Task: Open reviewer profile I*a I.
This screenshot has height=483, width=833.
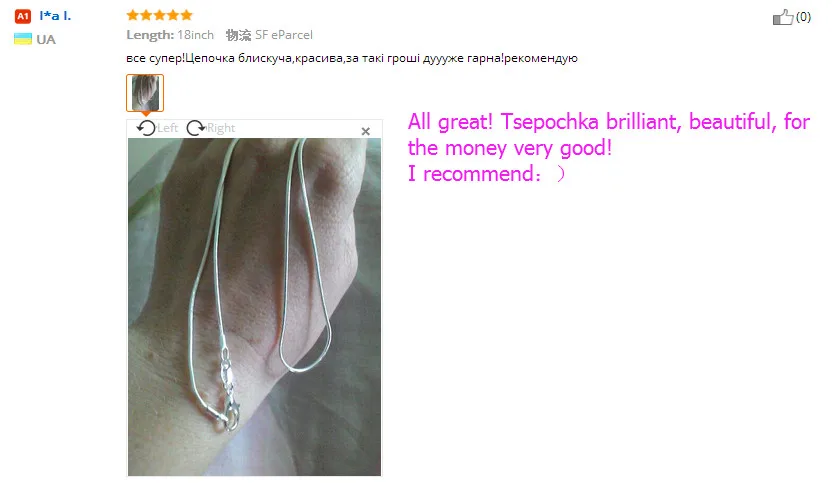Action: 55,16
